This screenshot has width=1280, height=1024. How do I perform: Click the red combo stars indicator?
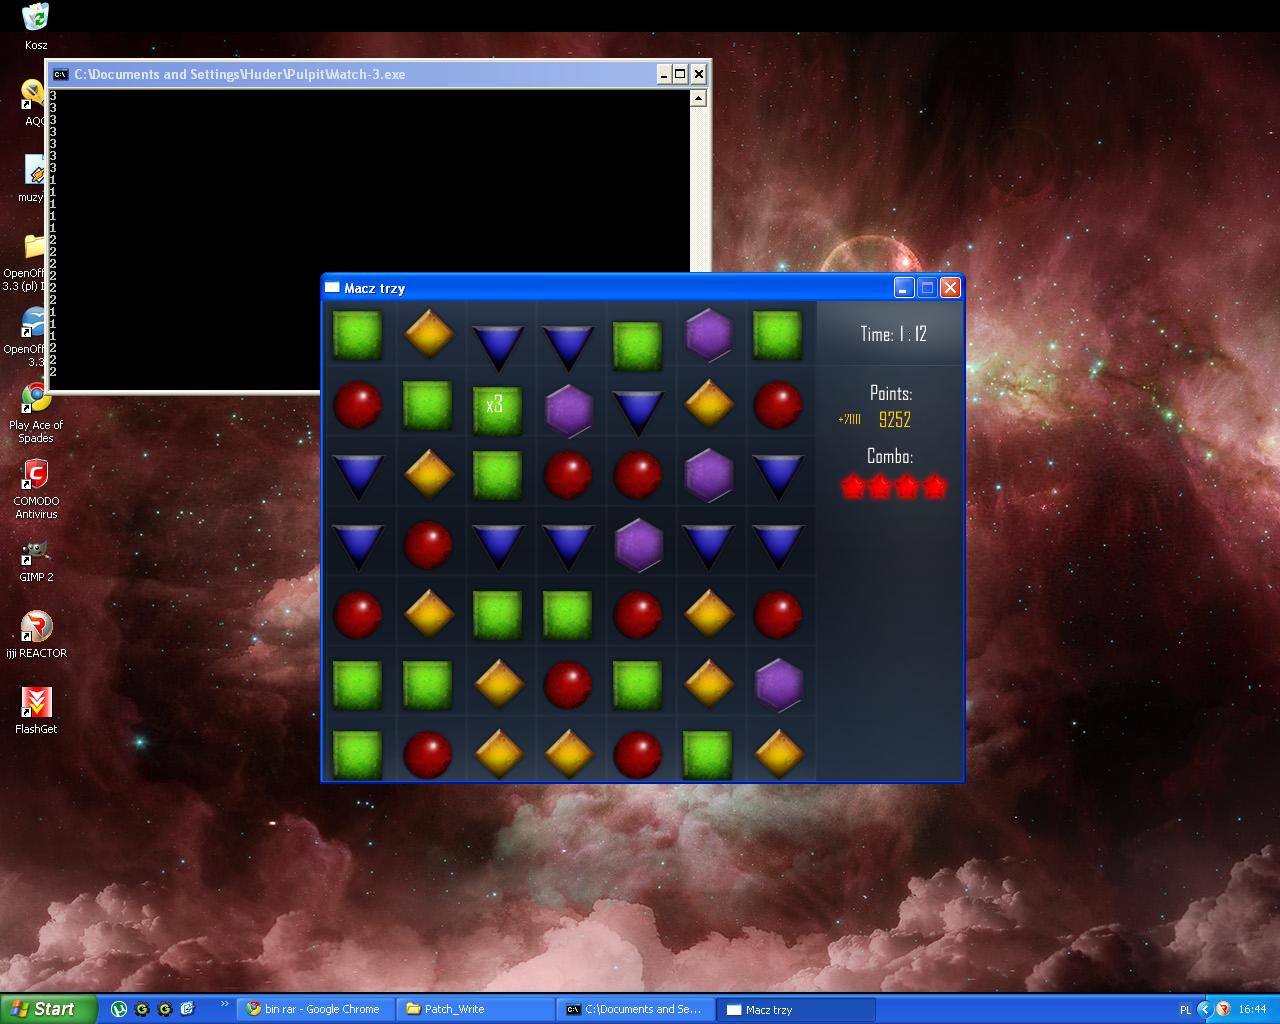tap(892, 487)
